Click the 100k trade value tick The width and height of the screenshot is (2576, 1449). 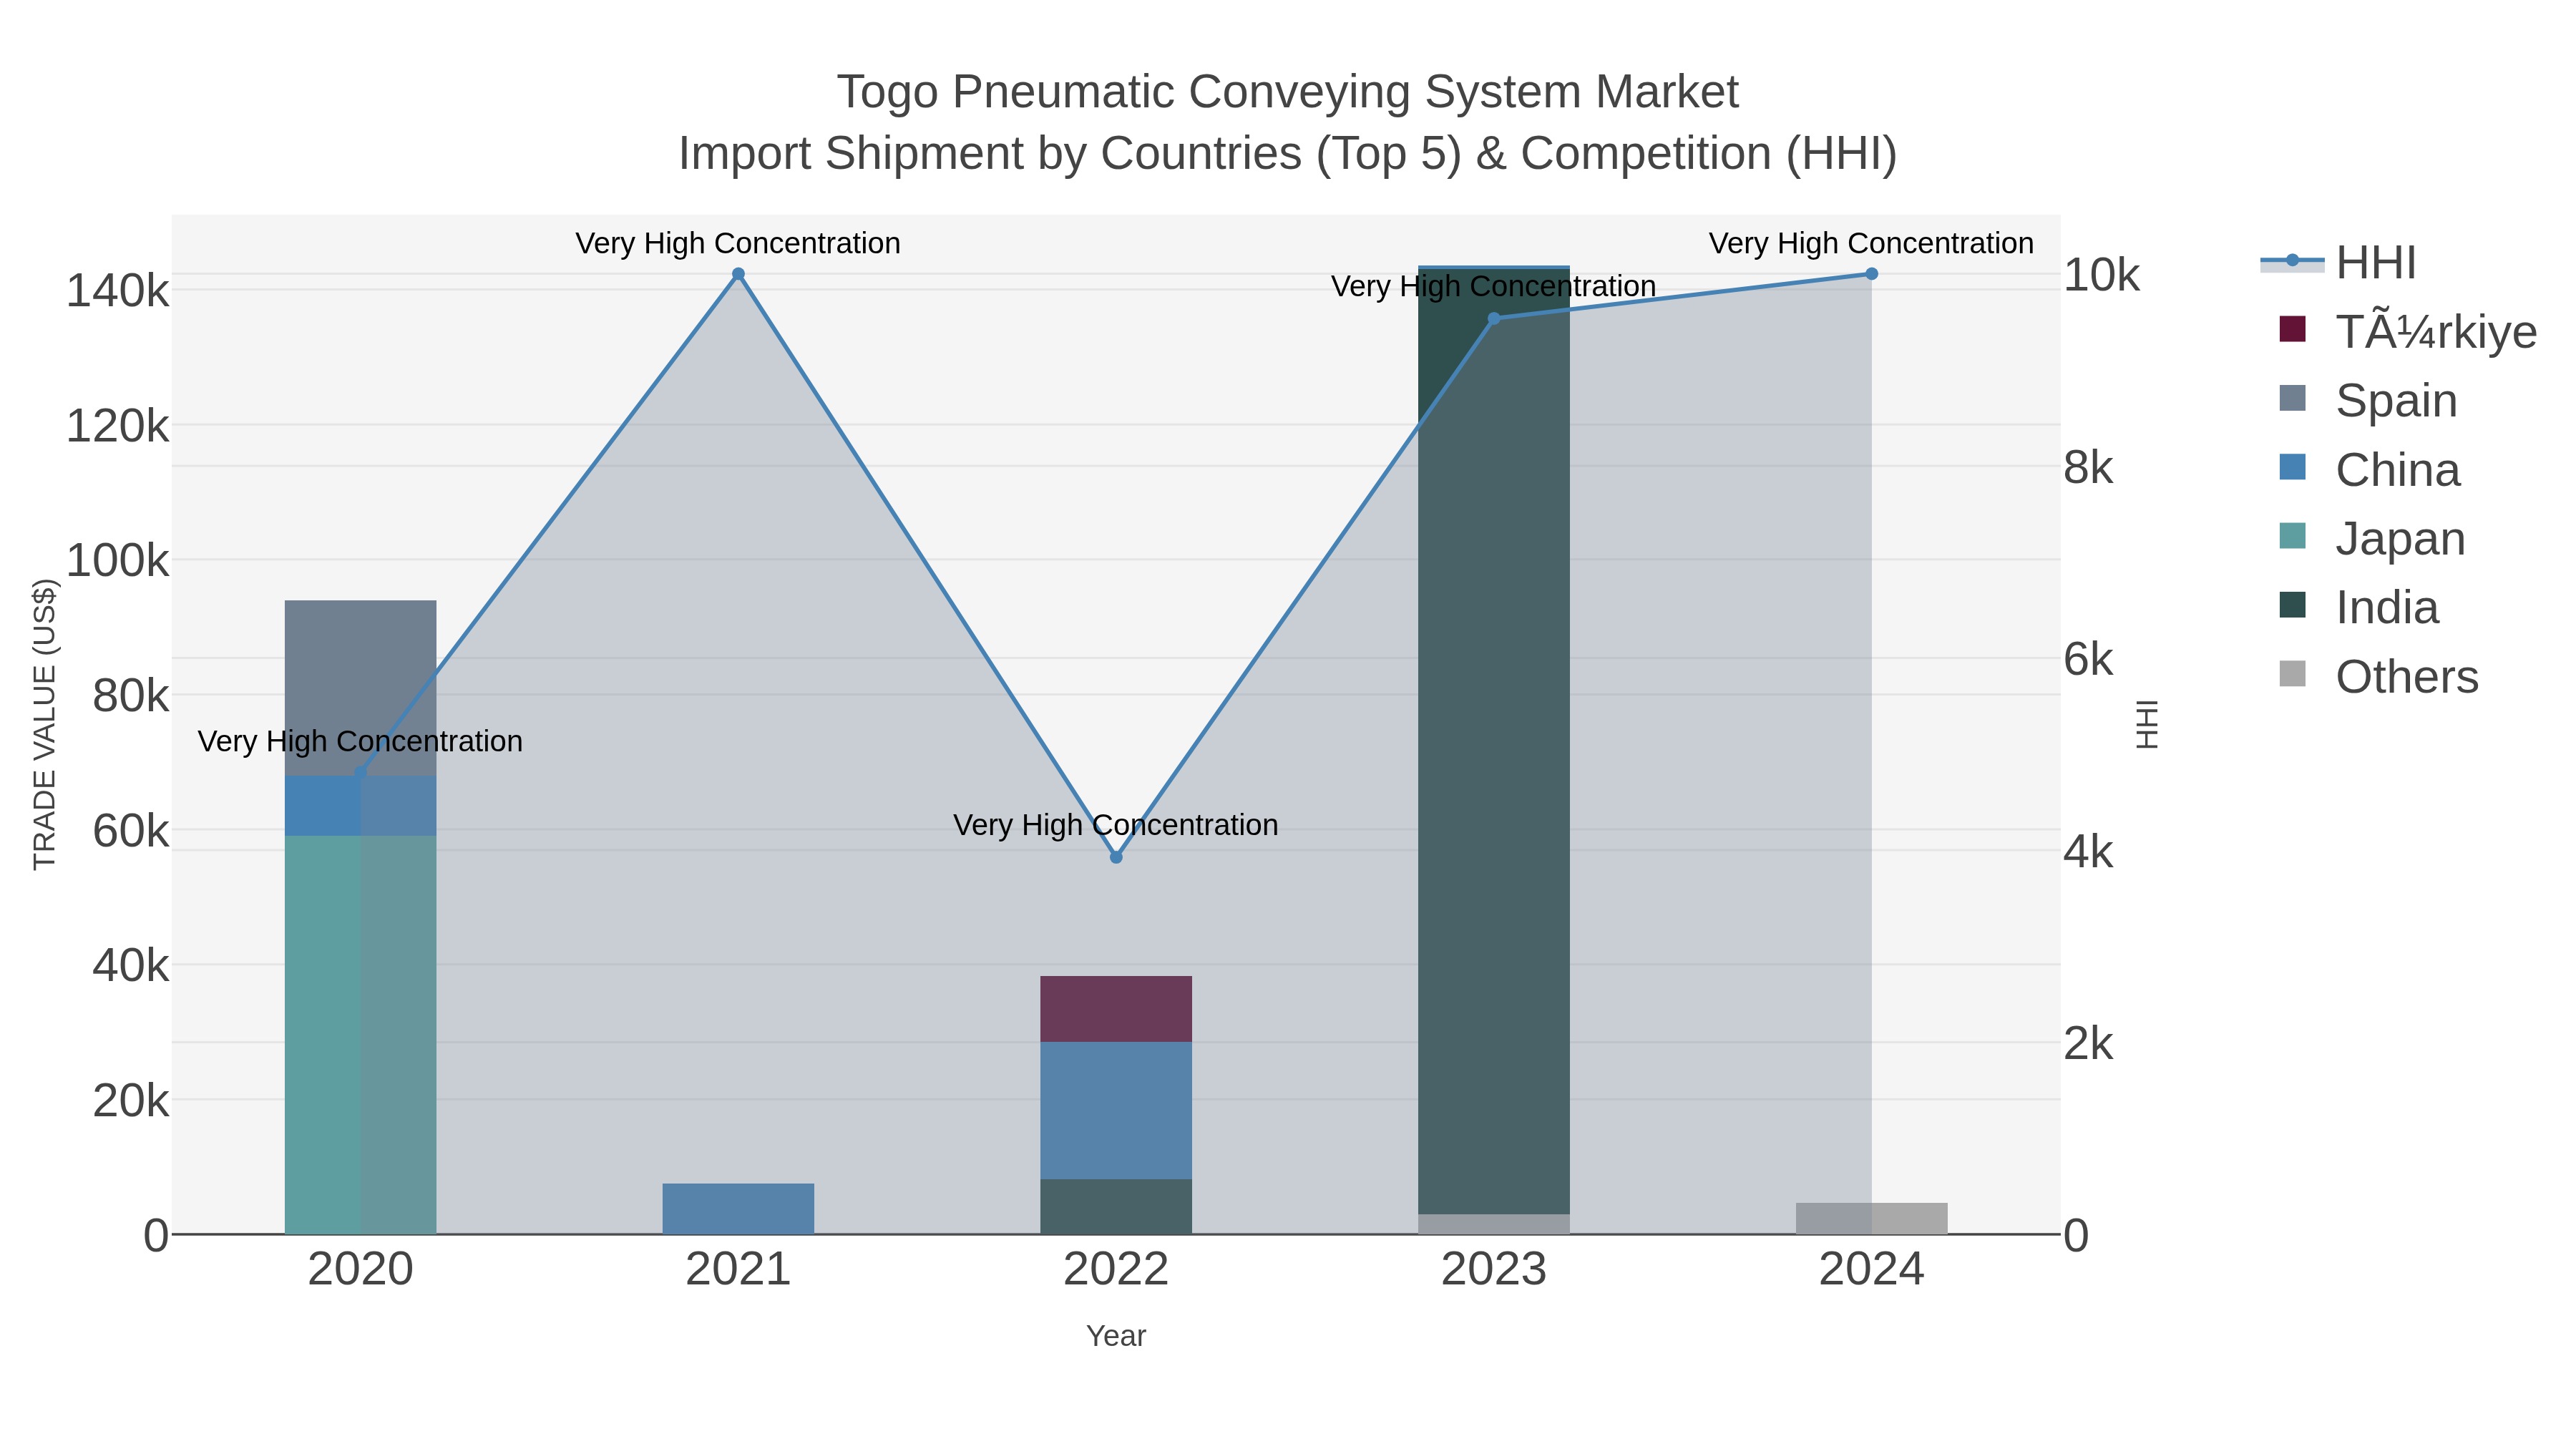(118, 561)
